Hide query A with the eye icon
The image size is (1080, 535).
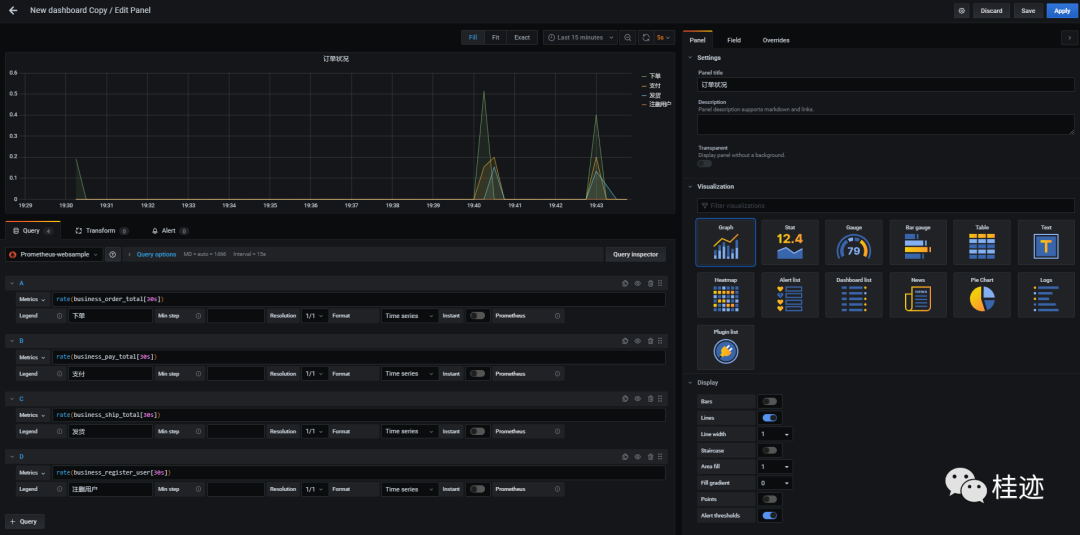638,283
